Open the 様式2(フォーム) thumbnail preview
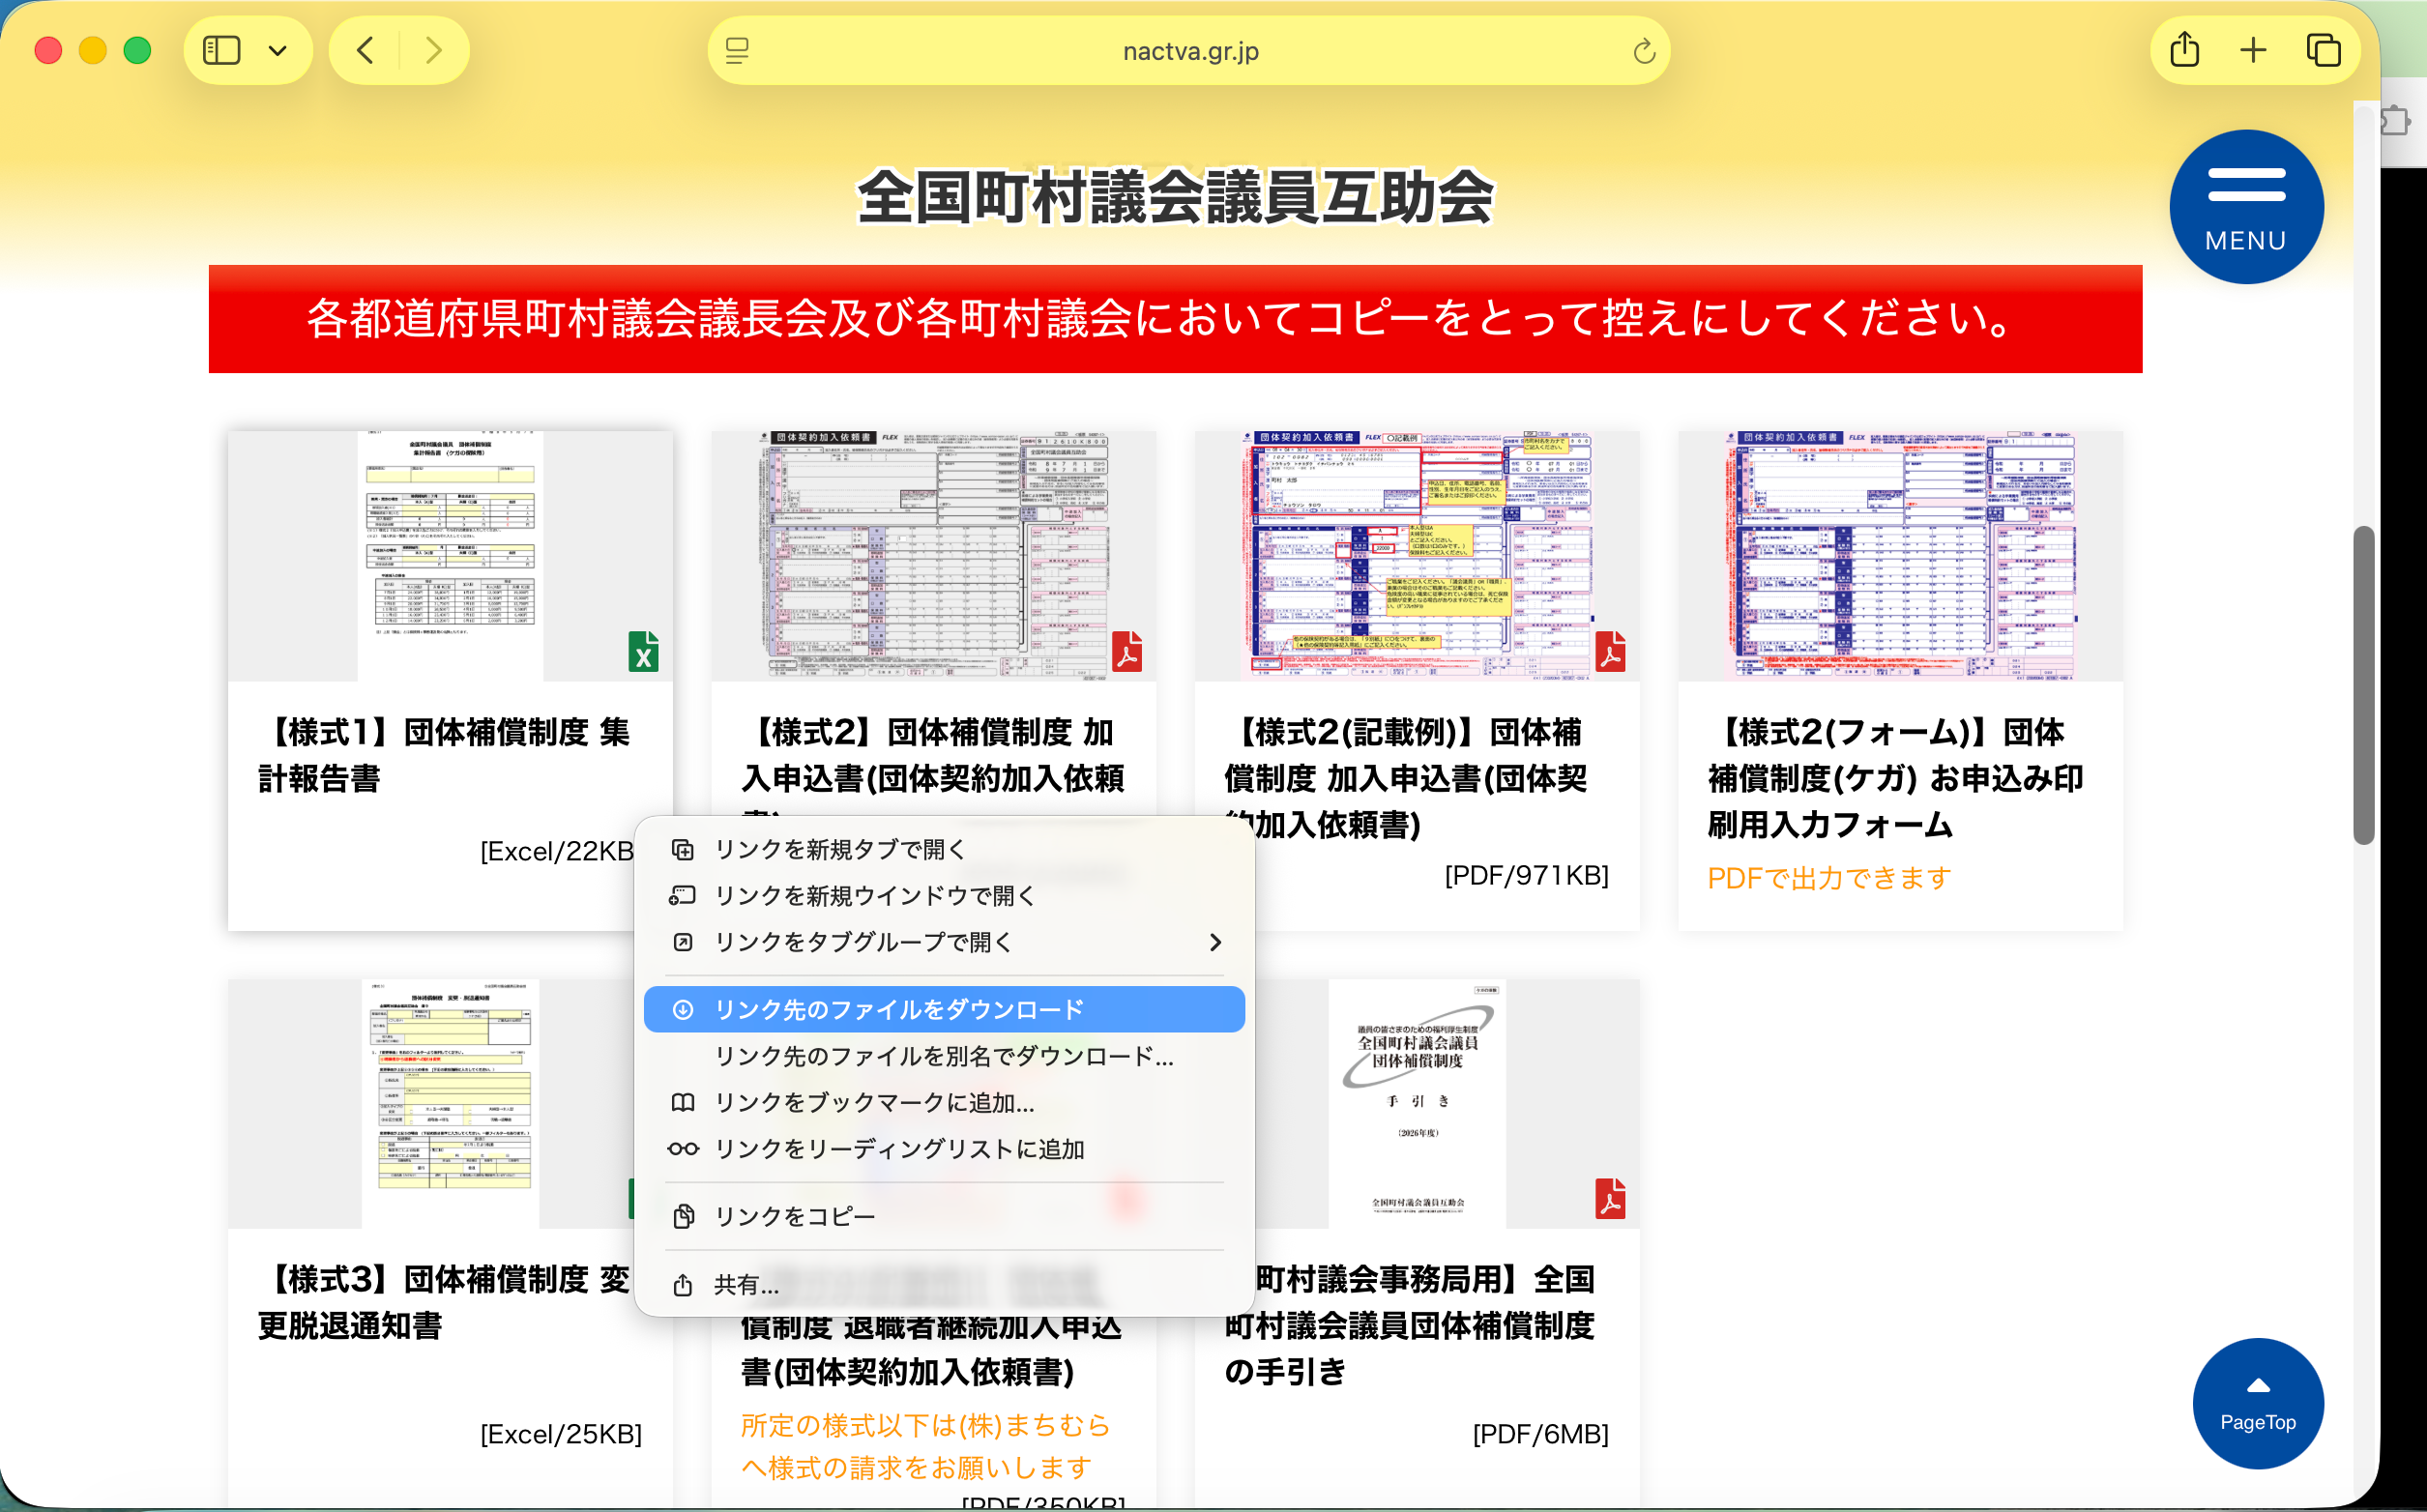The height and width of the screenshot is (1512, 2427). tap(1900, 556)
